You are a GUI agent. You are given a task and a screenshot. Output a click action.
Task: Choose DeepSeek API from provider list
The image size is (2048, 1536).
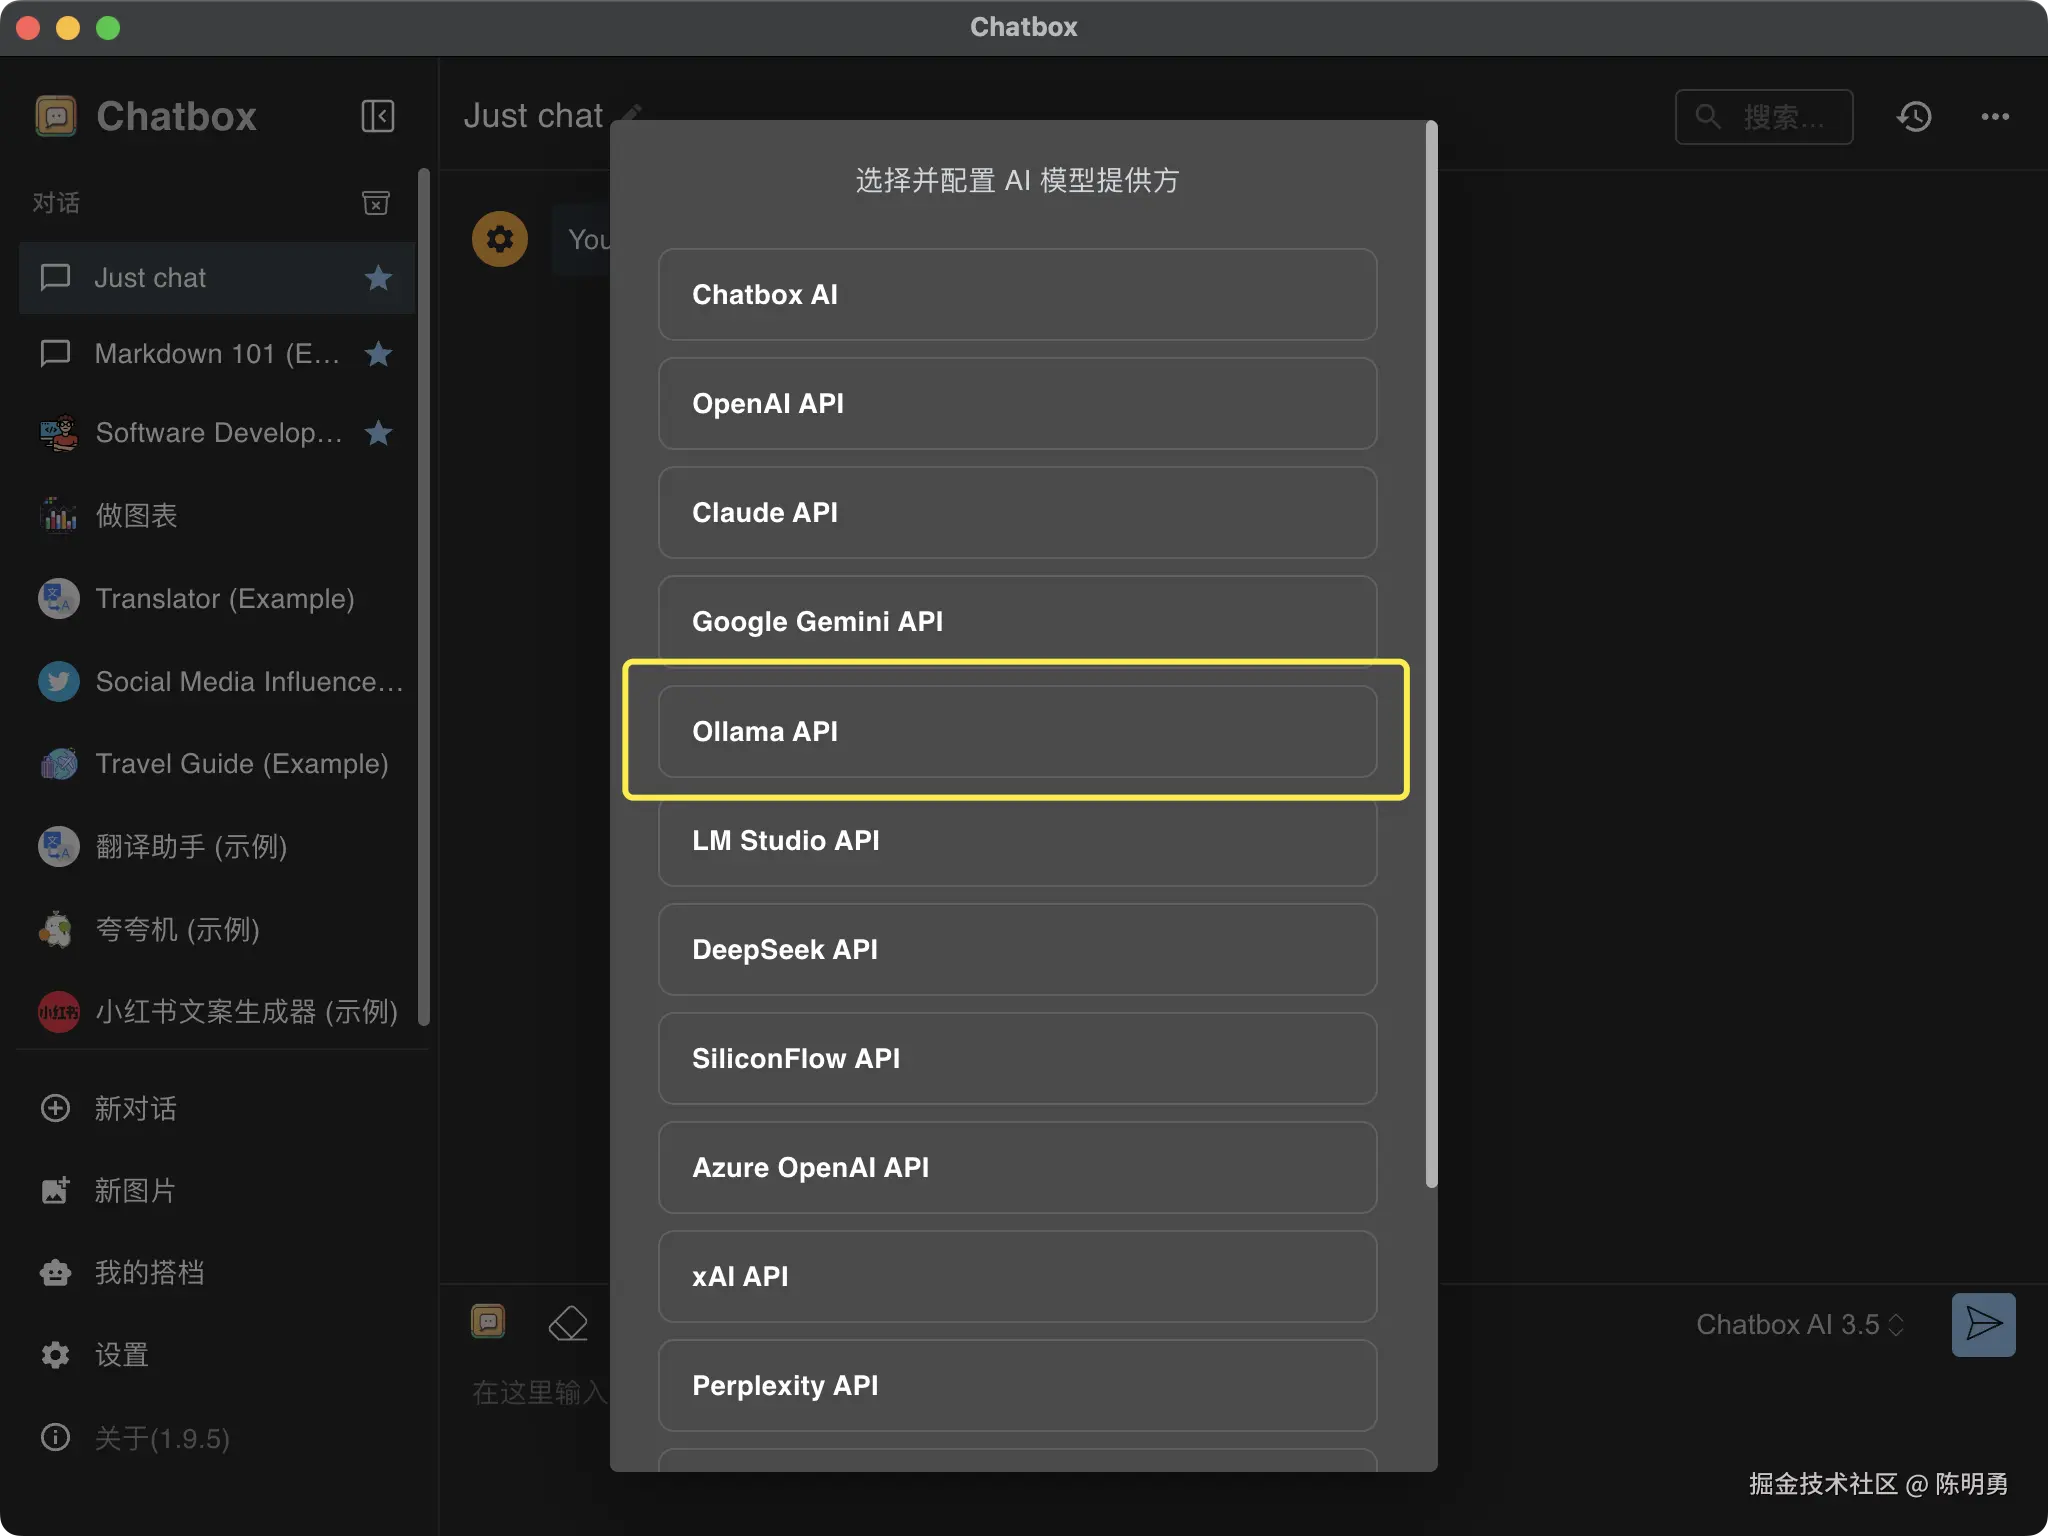[1017, 949]
